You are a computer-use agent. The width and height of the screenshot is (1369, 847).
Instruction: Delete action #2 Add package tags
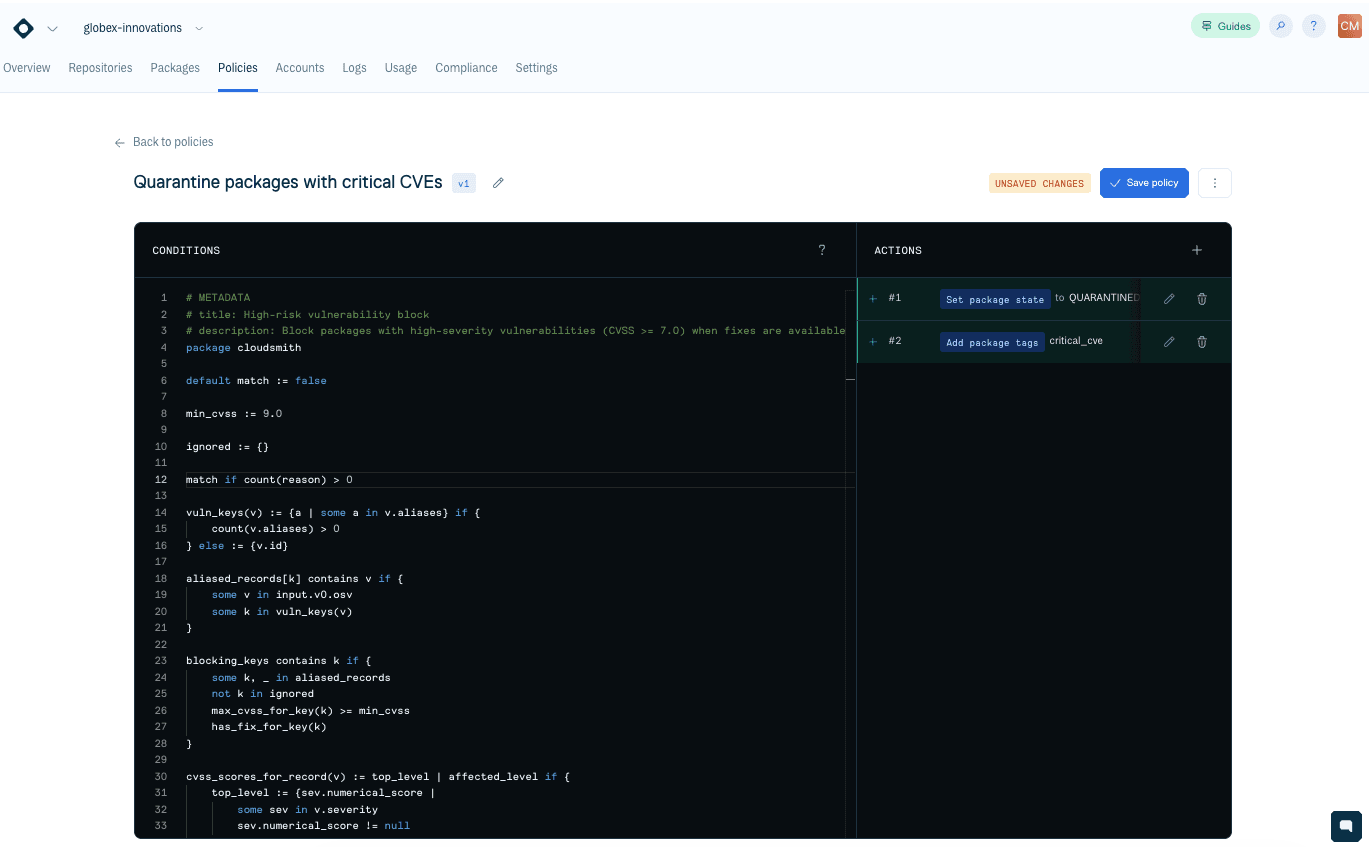click(1202, 342)
